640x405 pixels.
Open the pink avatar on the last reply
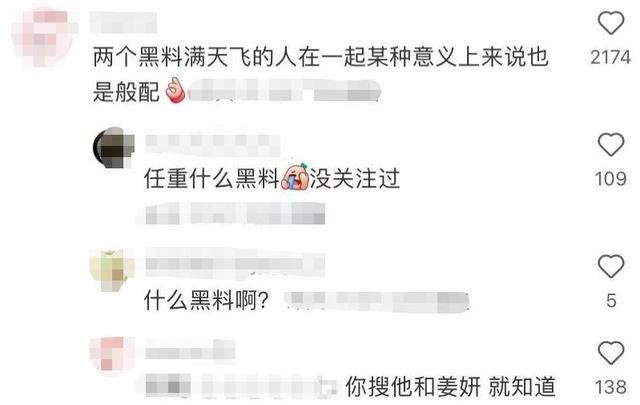[x=112, y=354]
